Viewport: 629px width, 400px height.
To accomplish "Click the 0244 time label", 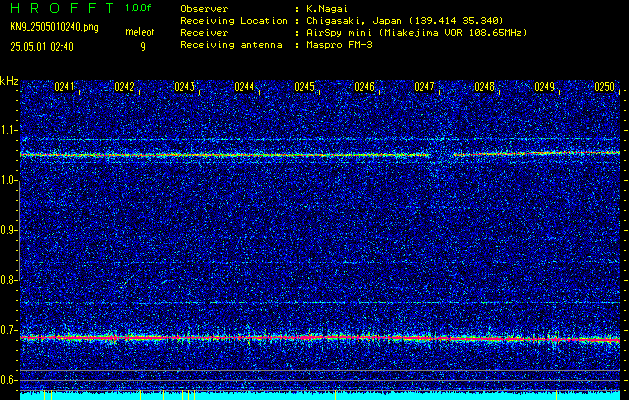I will [244, 87].
